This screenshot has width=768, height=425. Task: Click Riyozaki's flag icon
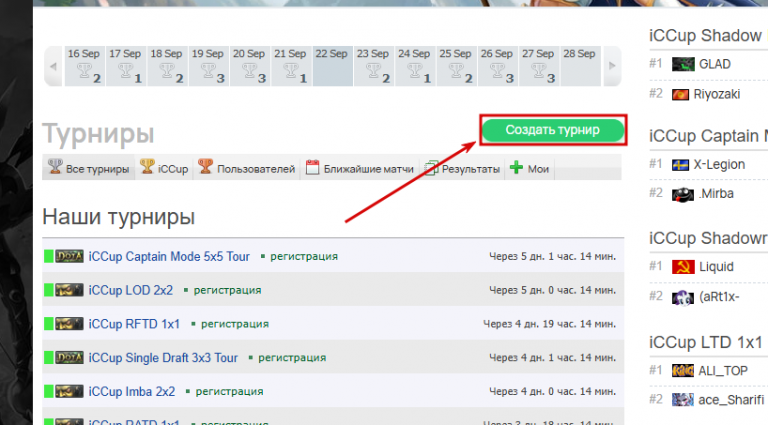tap(680, 94)
